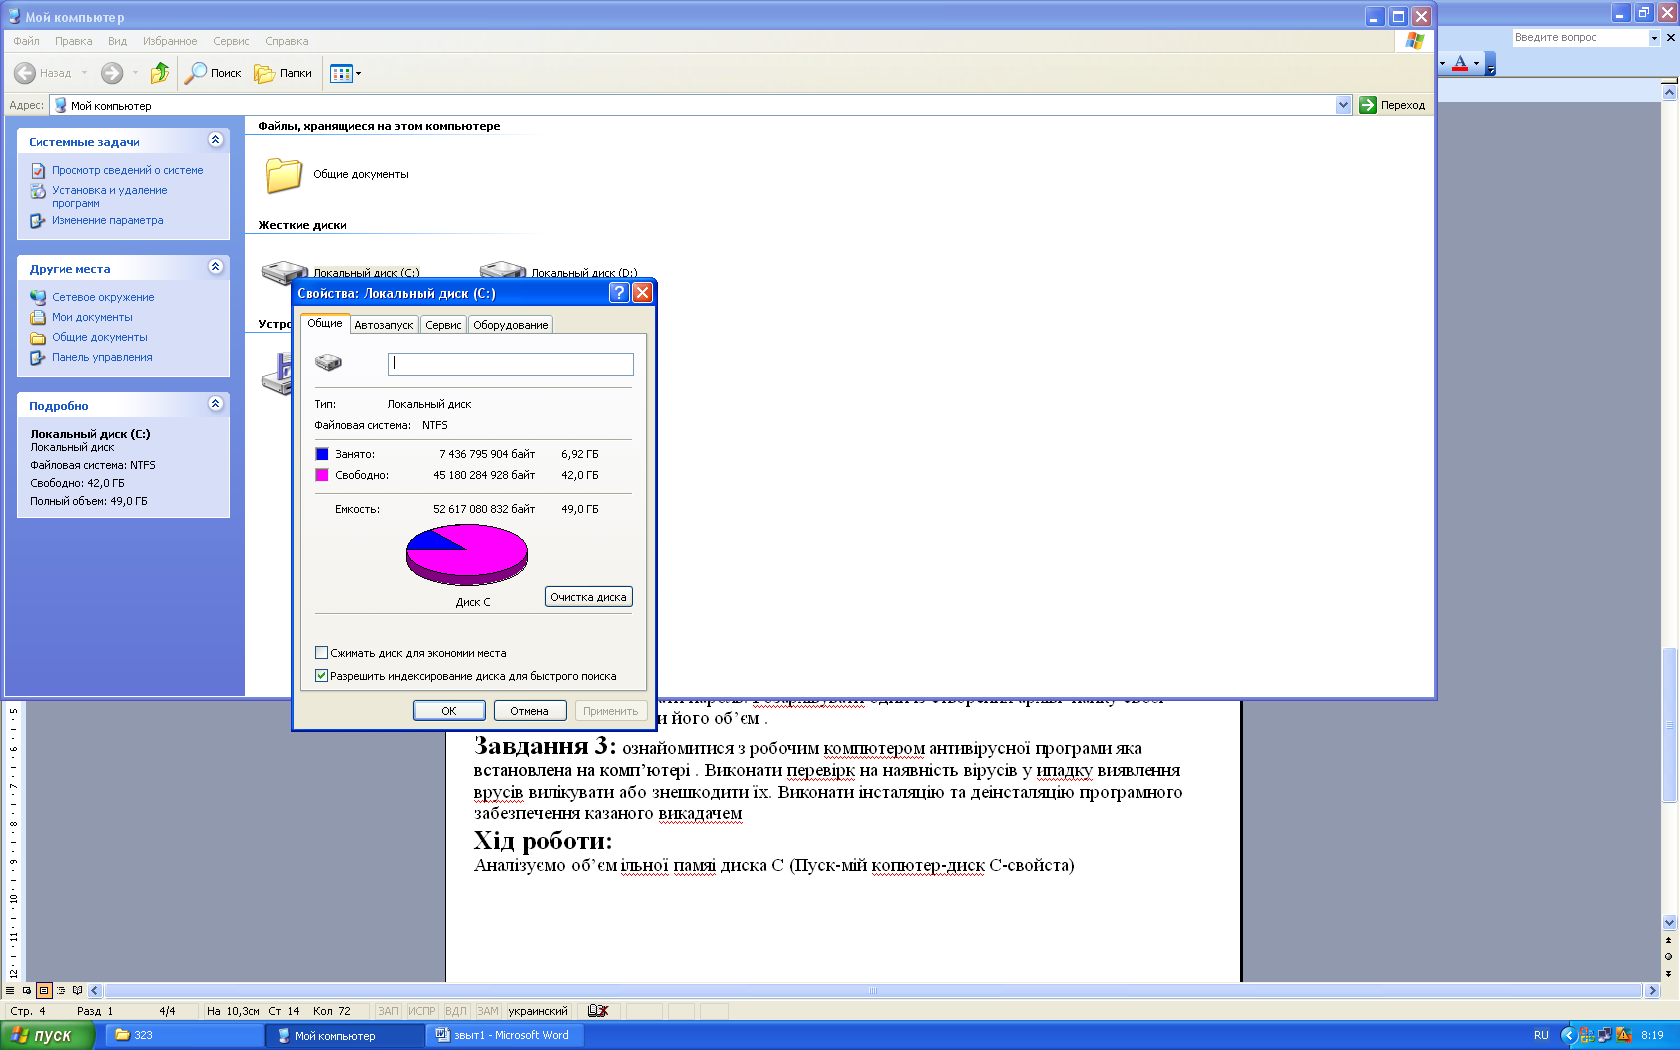Click the Отмена button
Image resolution: width=1680 pixels, height=1050 pixels.
click(x=529, y=711)
